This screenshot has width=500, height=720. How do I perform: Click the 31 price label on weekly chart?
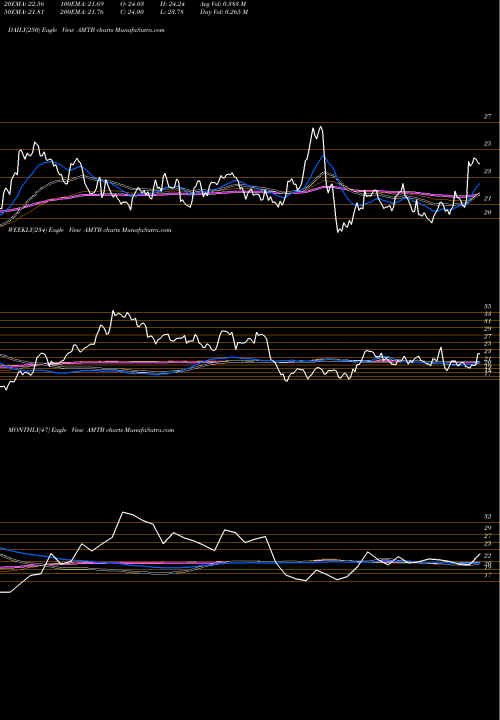click(488, 321)
